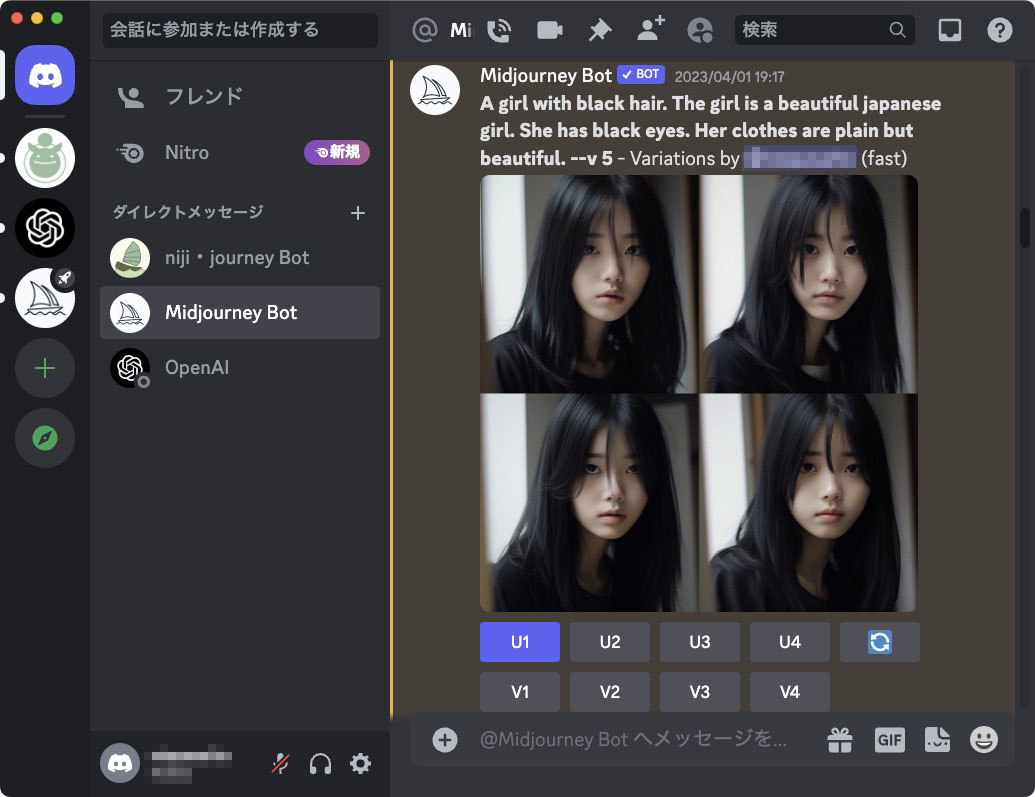Open the GIF picker
1035x797 pixels.
(889, 739)
